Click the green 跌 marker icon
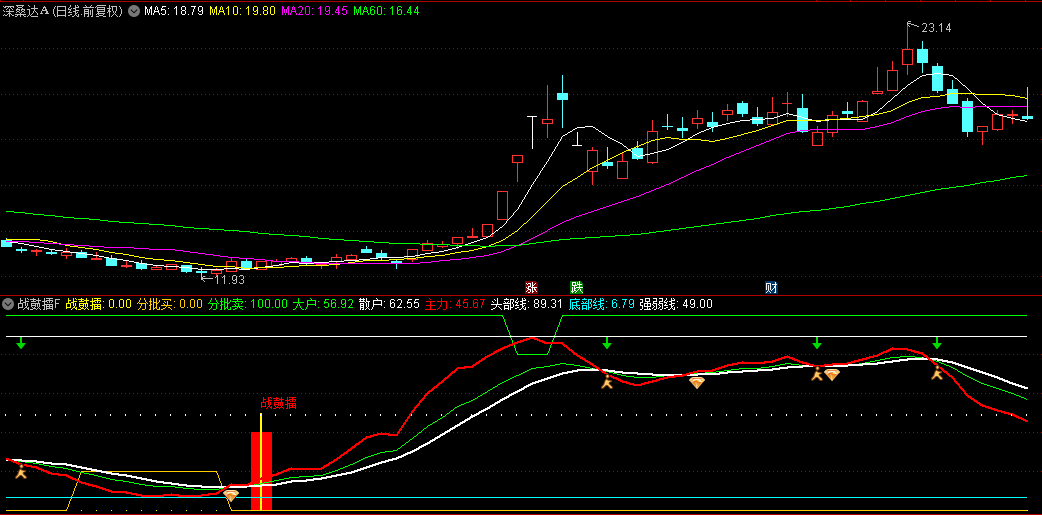Screen dimensions: 1042x515 pos(576,288)
